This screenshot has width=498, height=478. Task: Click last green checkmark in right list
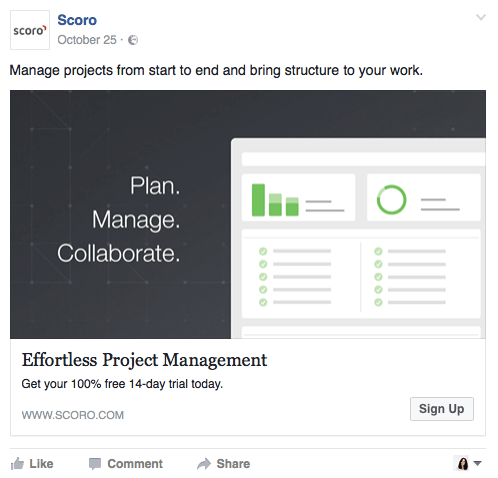[x=378, y=302]
